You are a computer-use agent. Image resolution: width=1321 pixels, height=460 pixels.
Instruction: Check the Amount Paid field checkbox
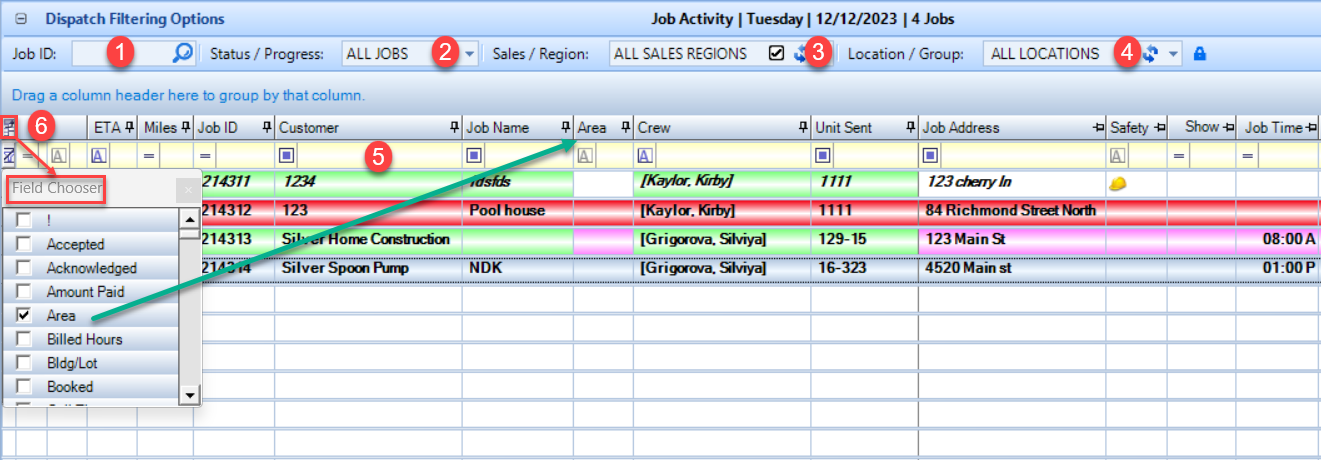pos(24,292)
